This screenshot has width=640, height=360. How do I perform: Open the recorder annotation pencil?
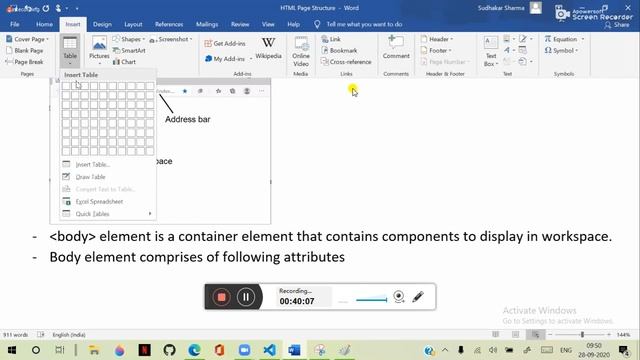click(418, 297)
